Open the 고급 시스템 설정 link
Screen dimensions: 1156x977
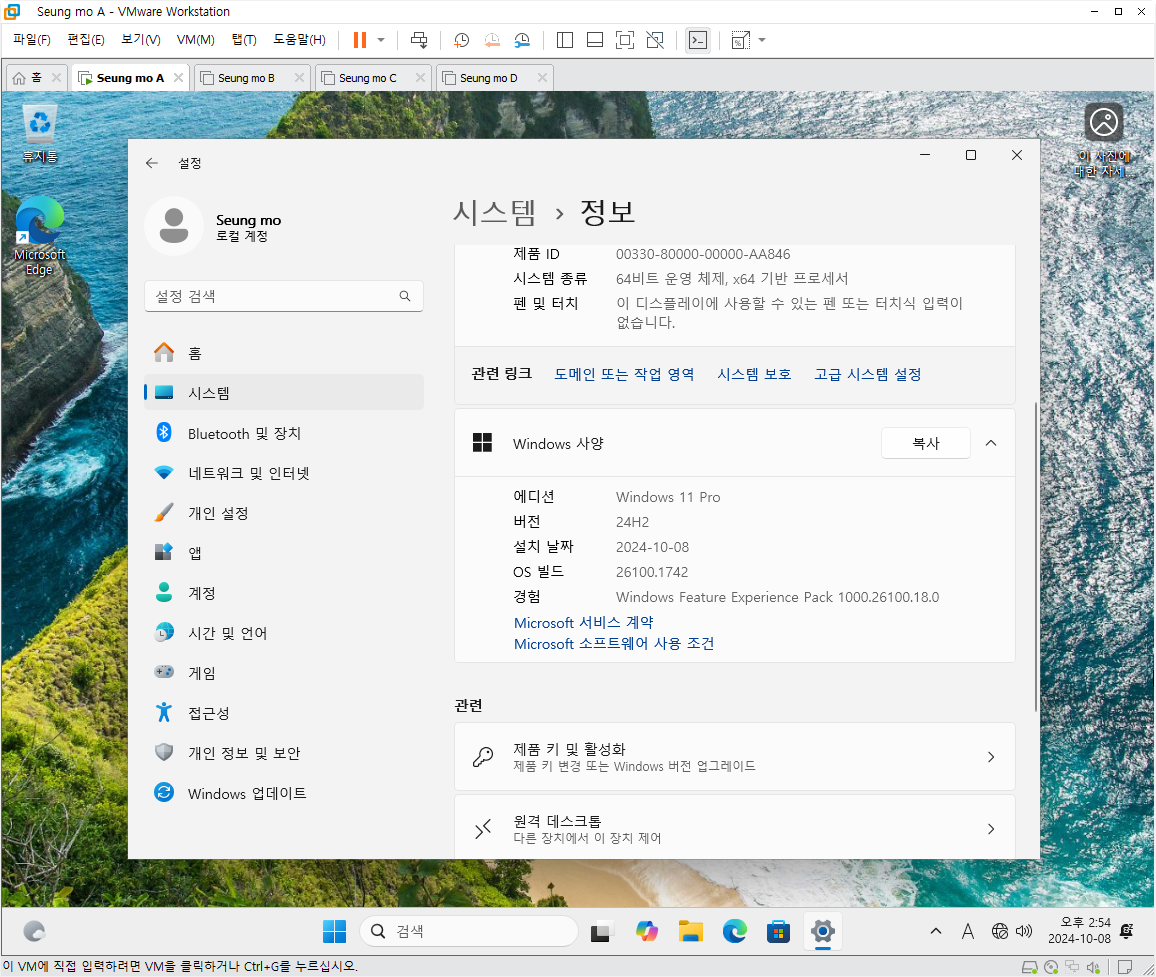pos(867,374)
